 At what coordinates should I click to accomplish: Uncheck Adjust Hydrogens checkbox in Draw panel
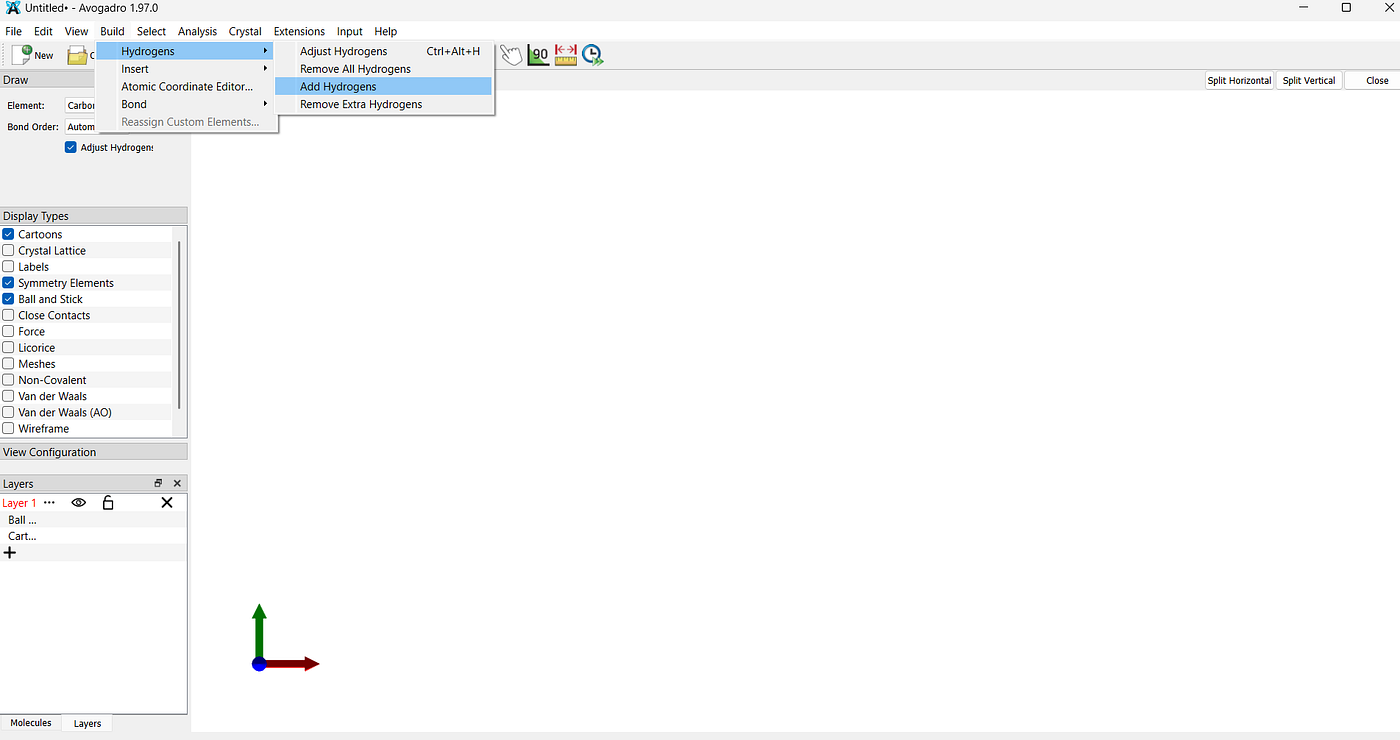coord(71,147)
